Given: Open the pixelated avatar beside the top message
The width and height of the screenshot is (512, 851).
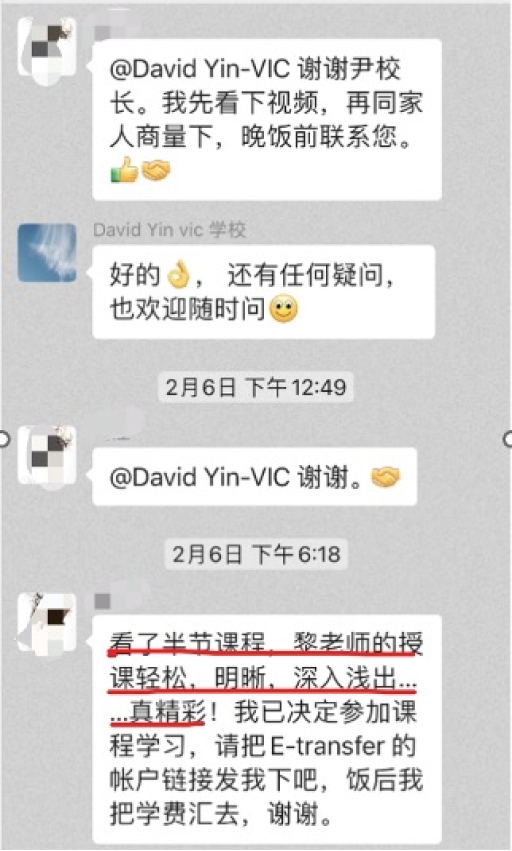Looking at the screenshot, I should coord(47,49).
